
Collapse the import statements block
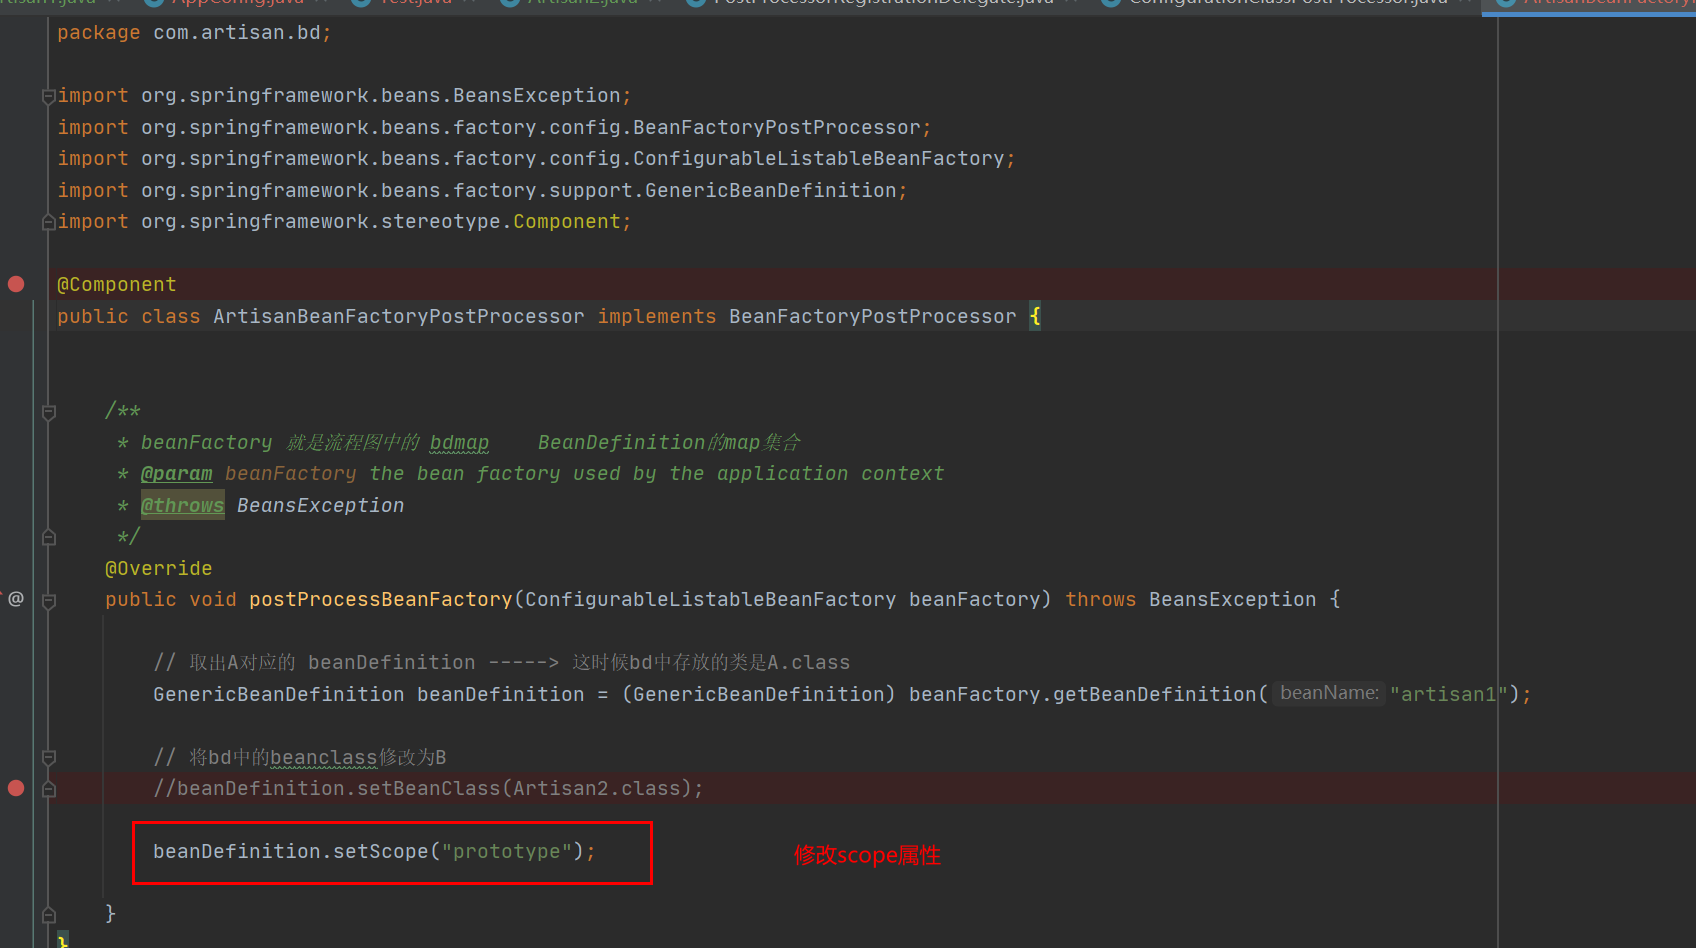(x=48, y=96)
